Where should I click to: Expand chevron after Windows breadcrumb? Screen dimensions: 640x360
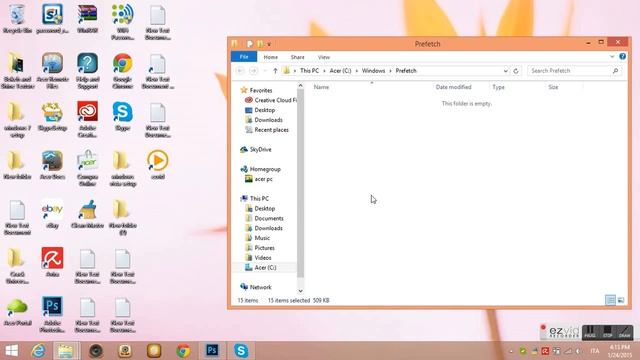[x=390, y=71]
